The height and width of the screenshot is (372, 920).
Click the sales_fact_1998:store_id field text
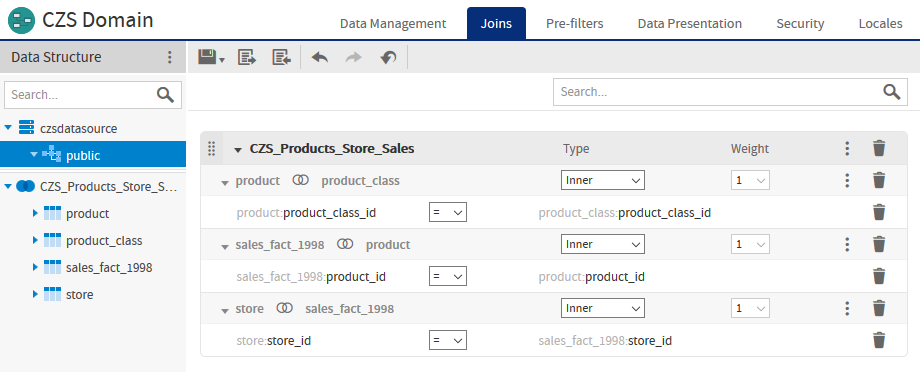[605, 340]
